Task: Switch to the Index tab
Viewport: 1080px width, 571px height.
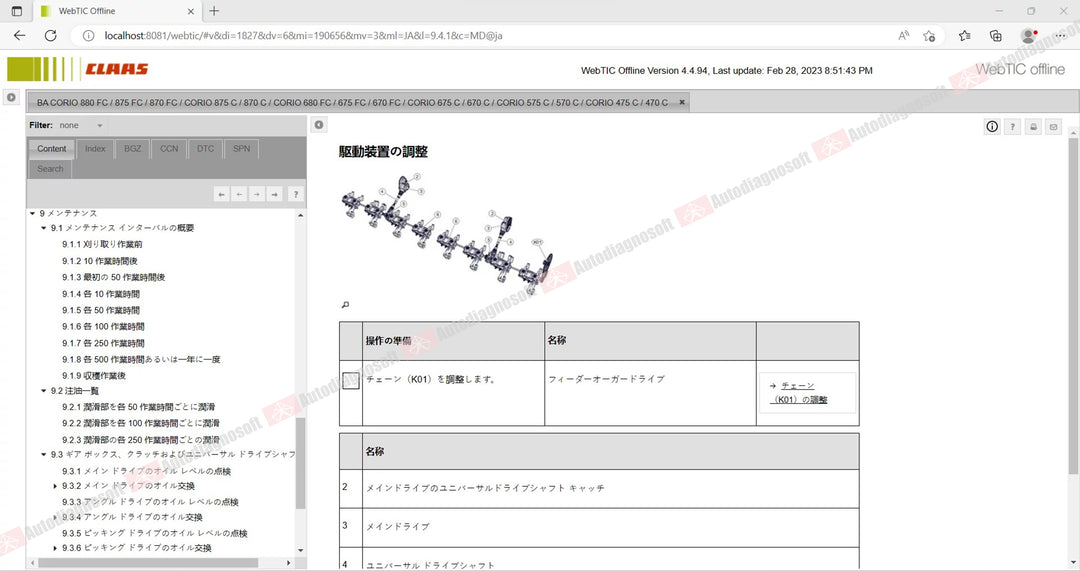Action: click(x=95, y=149)
